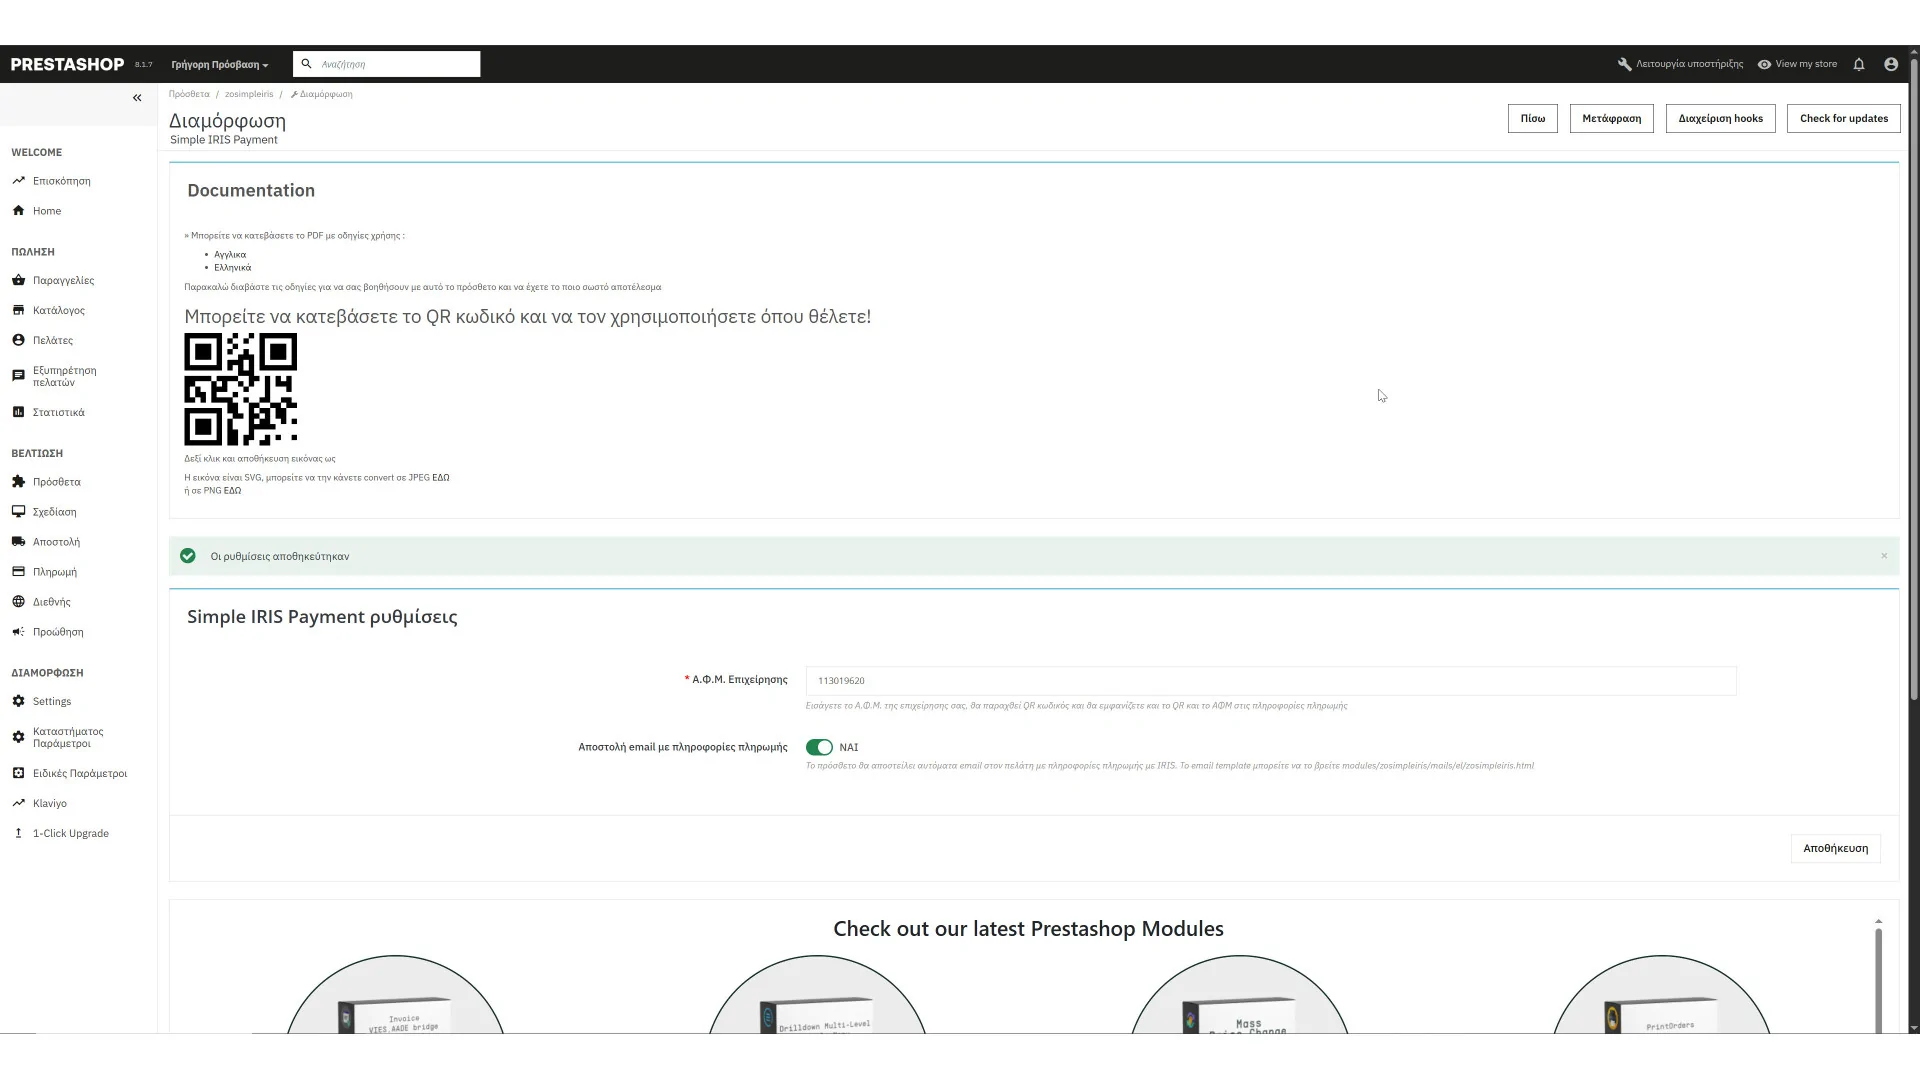The height and width of the screenshot is (1080, 1920).
Task: Collapse the sidebar with double-chevron icon
Action: [137, 98]
